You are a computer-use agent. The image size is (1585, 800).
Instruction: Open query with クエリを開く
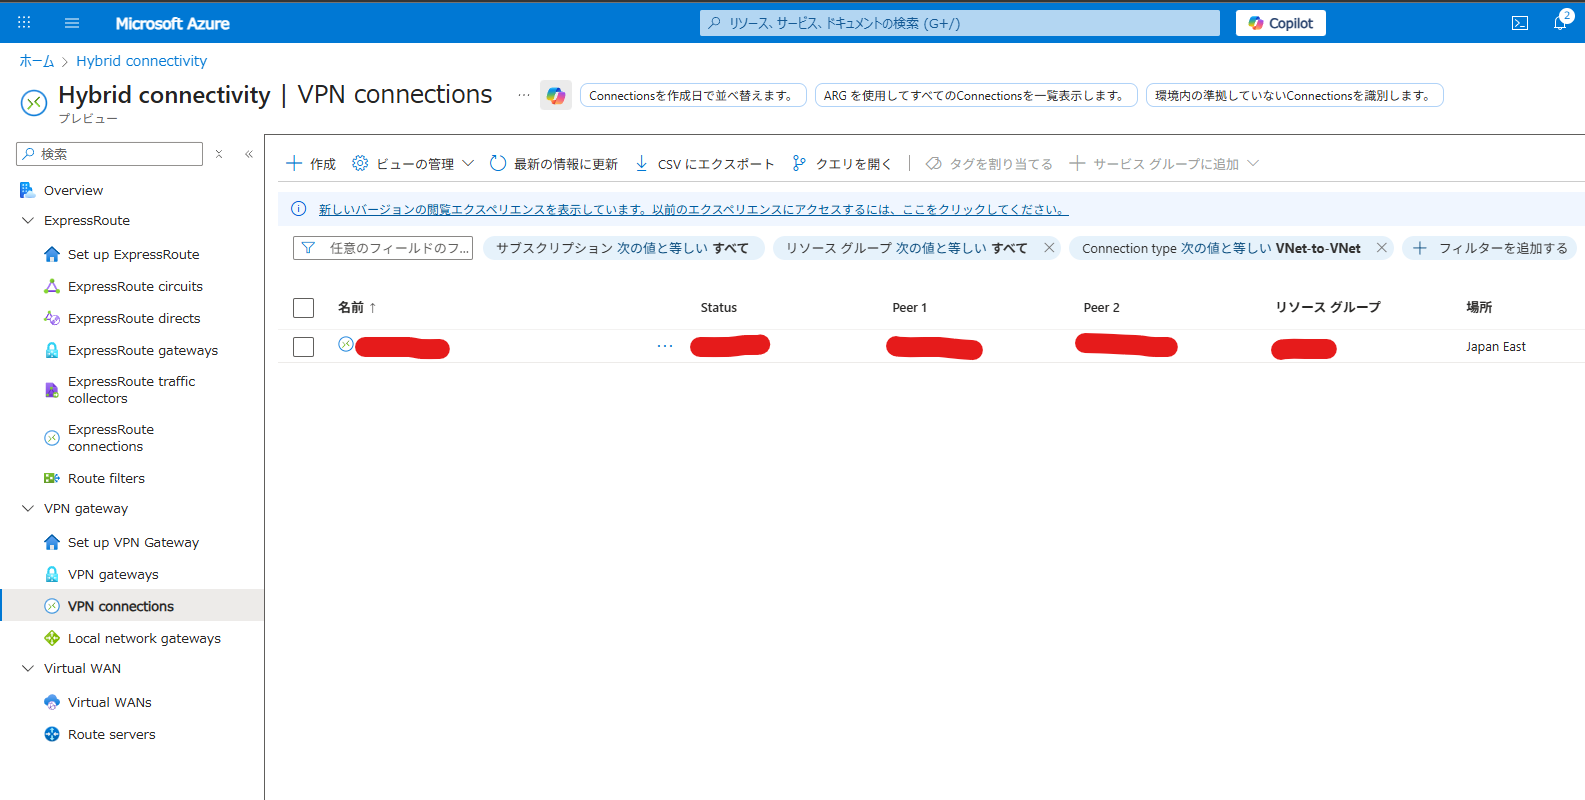[841, 164]
